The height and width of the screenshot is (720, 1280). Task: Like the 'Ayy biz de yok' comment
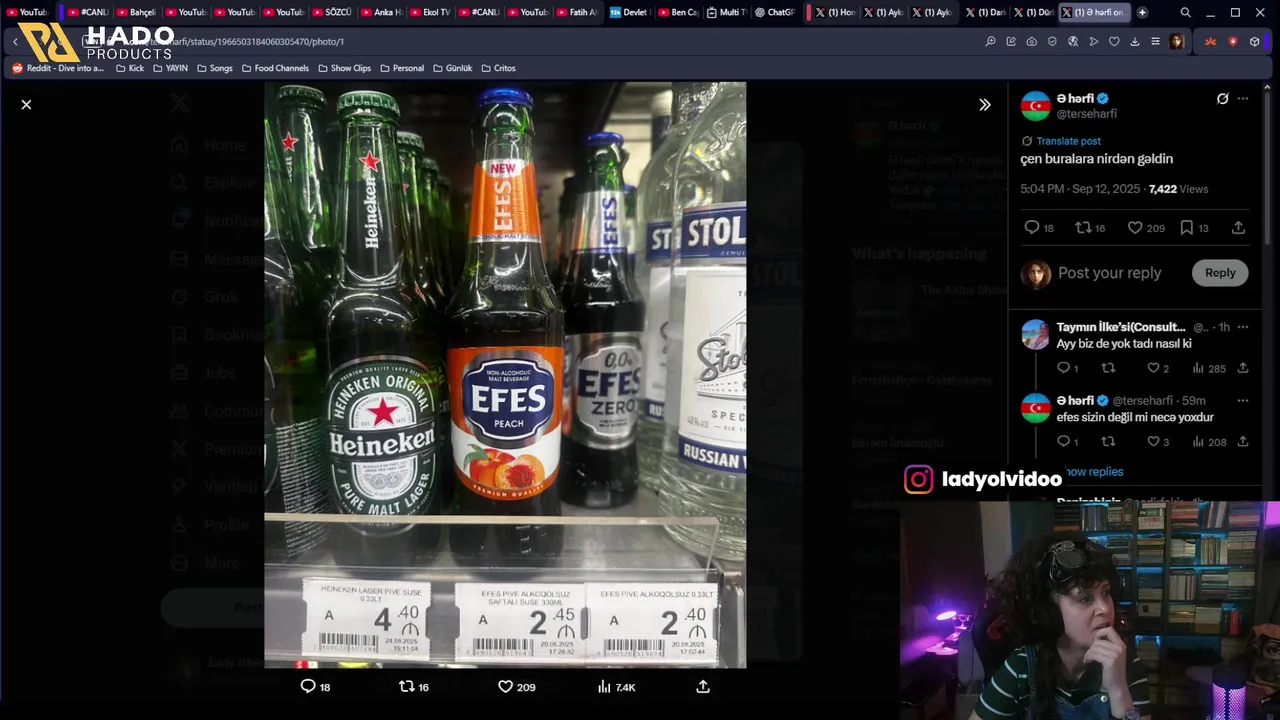click(1152, 368)
